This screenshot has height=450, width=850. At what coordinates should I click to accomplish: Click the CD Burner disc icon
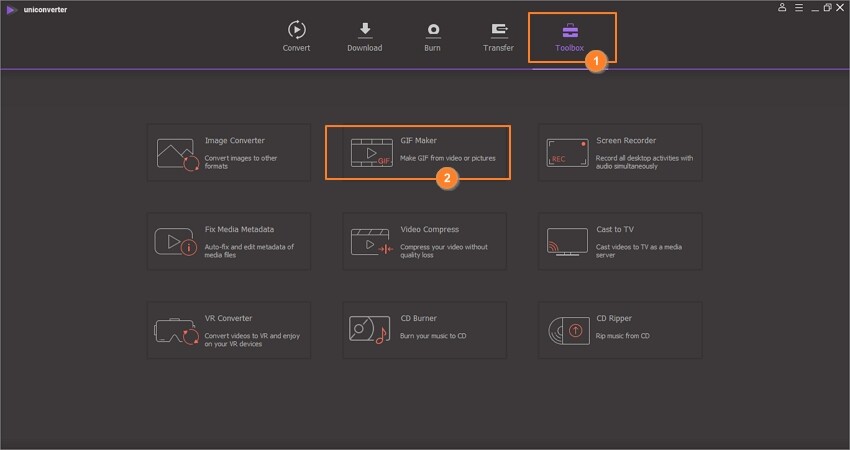[x=370, y=329]
